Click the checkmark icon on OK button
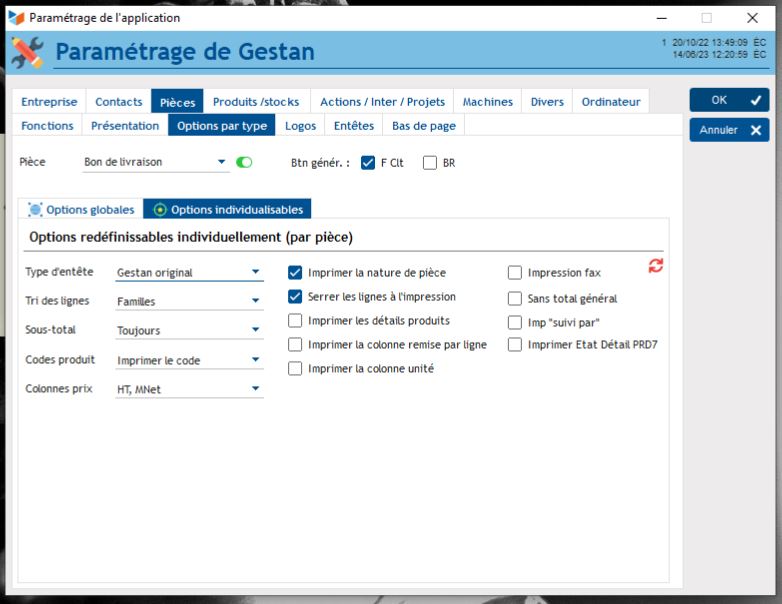This screenshot has width=782, height=604. (x=755, y=100)
